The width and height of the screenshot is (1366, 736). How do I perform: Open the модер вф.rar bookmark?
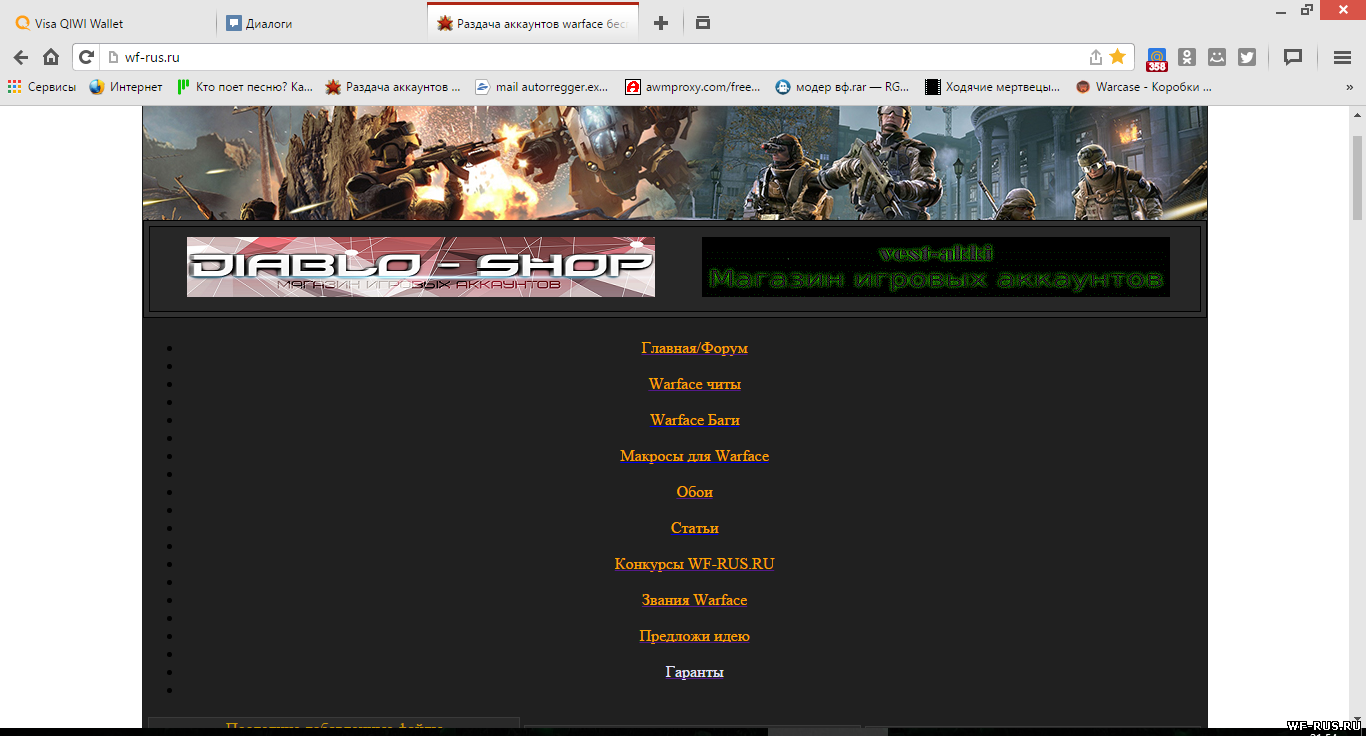pyautogui.click(x=843, y=87)
